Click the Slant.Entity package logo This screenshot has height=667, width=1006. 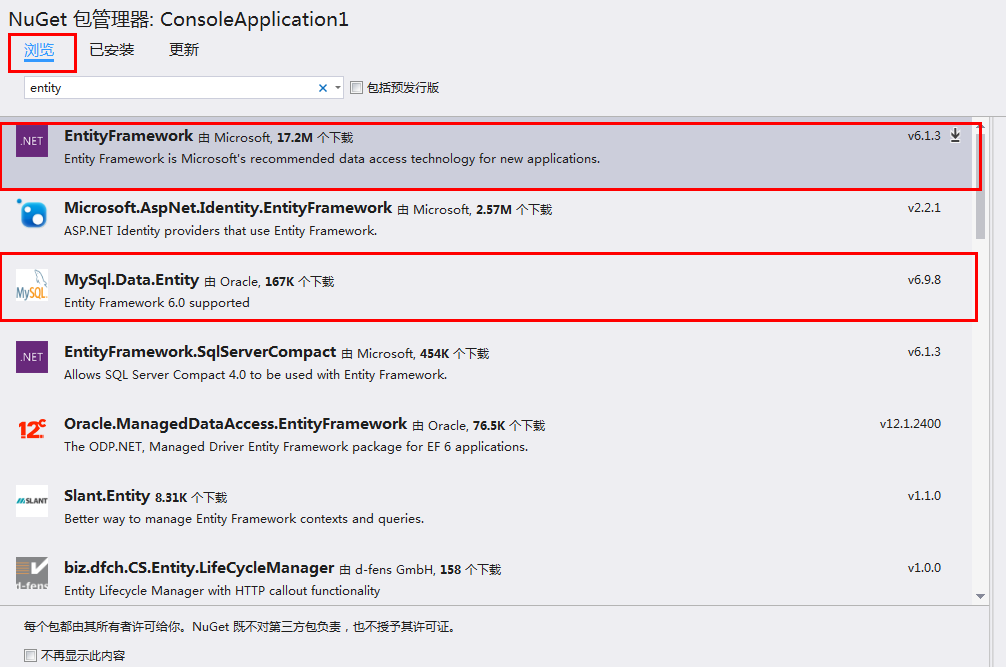(32, 500)
